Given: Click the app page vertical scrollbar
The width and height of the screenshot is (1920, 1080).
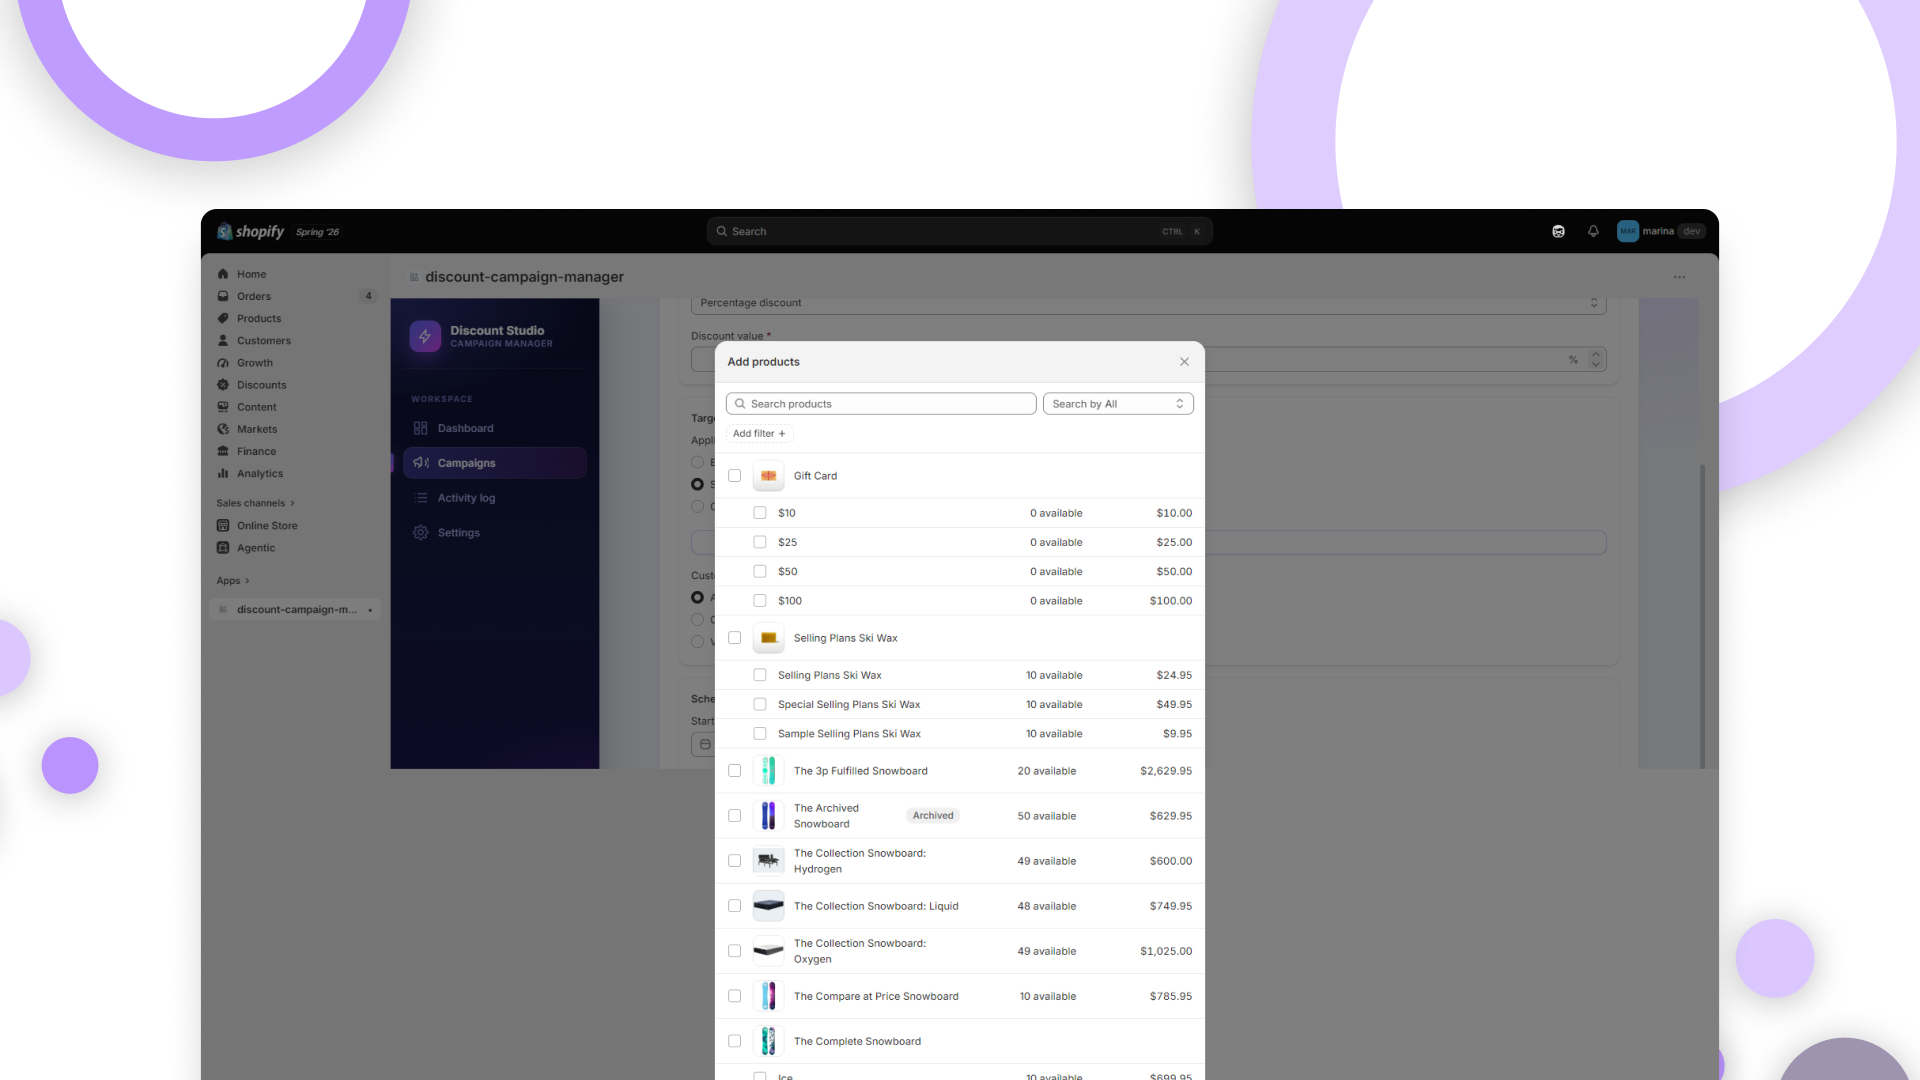Looking at the screenshot, I should pyautogui.click(x=1702, y=615).
